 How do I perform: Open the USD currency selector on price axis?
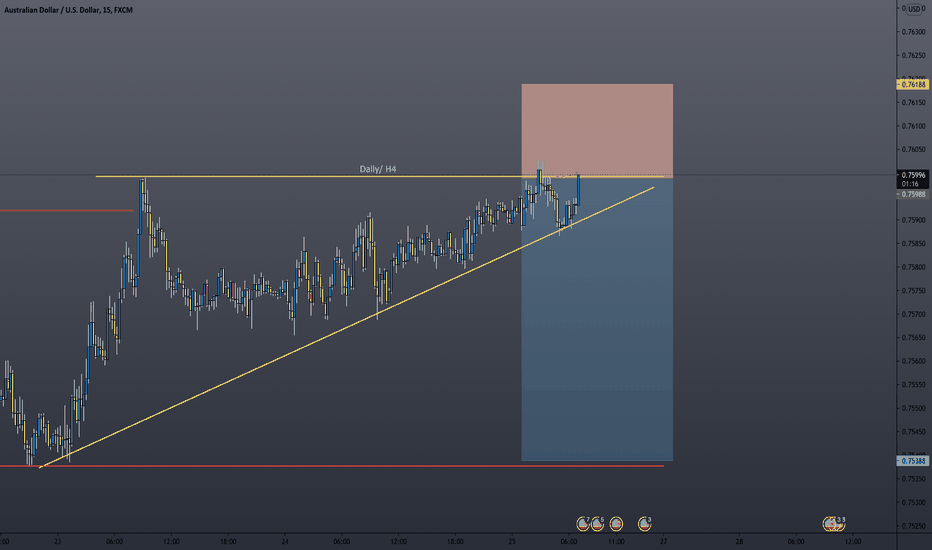pos(914,9)
